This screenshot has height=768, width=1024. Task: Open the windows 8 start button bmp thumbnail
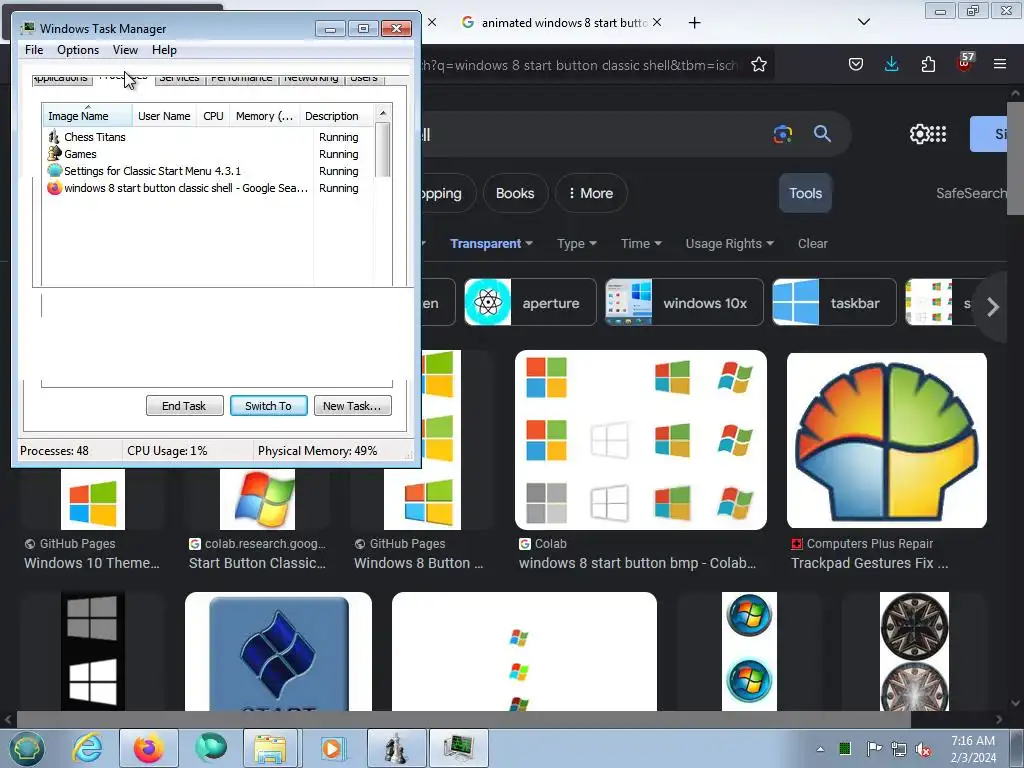(641, 440)
